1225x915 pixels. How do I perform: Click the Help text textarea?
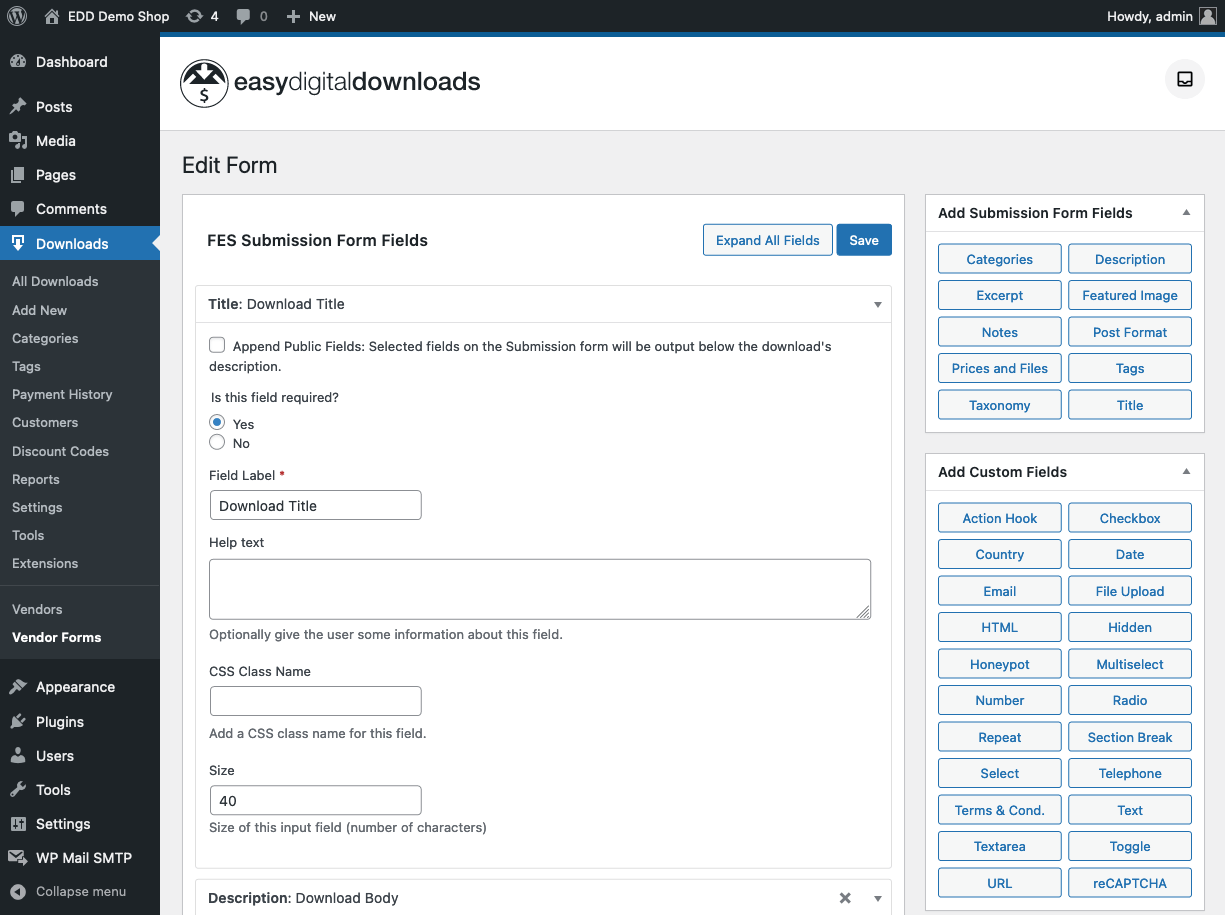pyautogui.click(x=540, y=589)
